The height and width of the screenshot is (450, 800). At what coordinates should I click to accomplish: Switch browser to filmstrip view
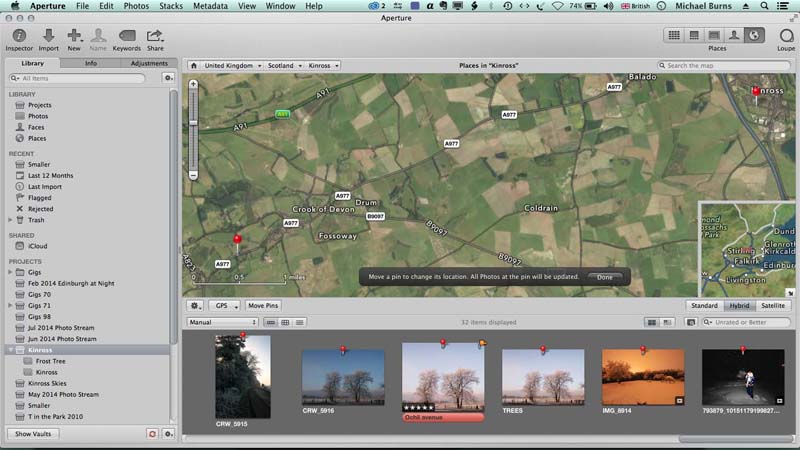pos(271,322)
